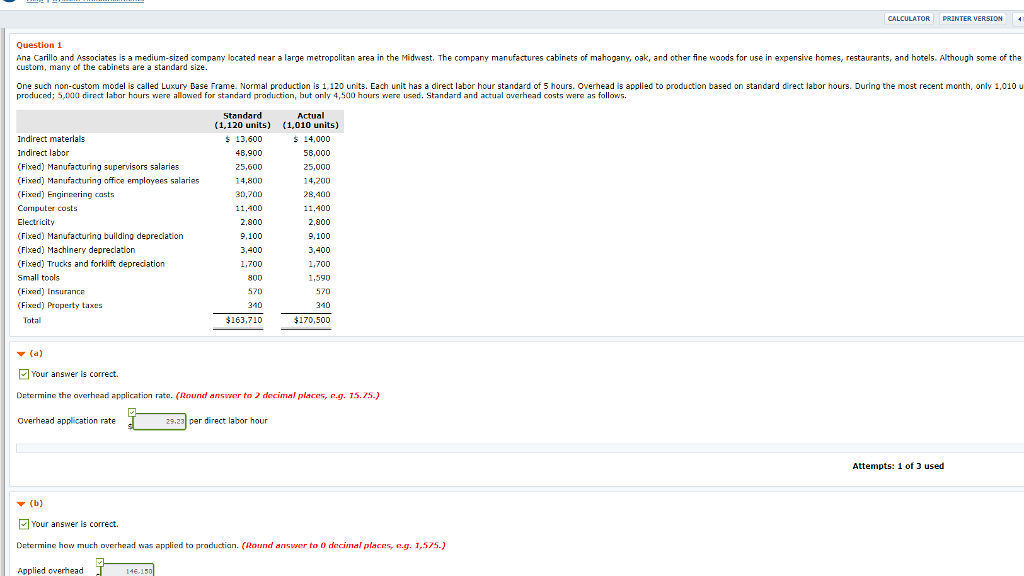
Task: Open the Printer Version of the assignment
Action: point(971,18)
